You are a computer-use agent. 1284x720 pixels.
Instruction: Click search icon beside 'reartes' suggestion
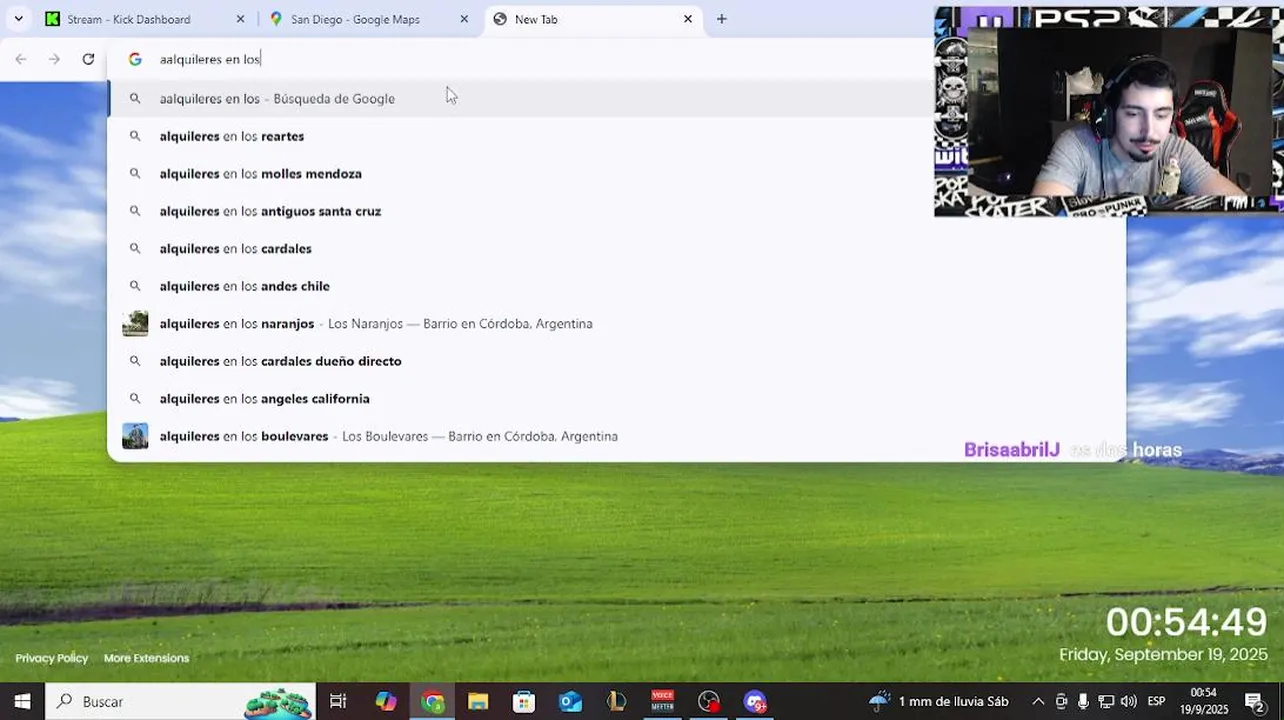tap(135, 136)
